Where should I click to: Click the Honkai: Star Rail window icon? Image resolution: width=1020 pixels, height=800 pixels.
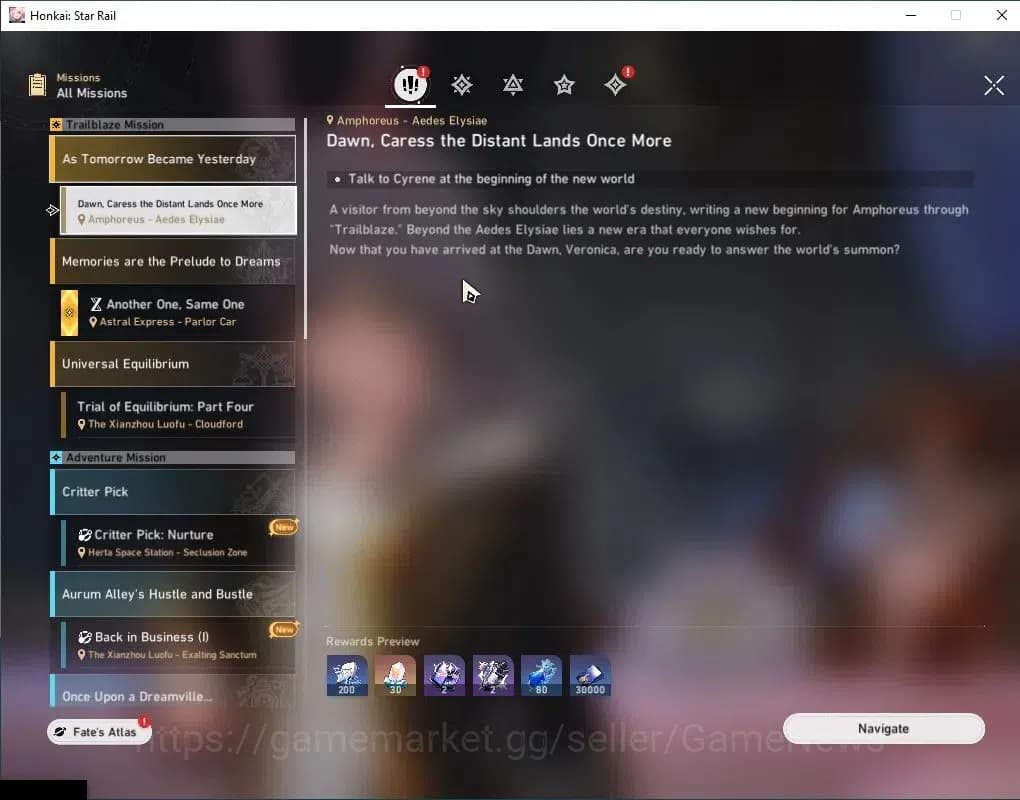point(16,15)
